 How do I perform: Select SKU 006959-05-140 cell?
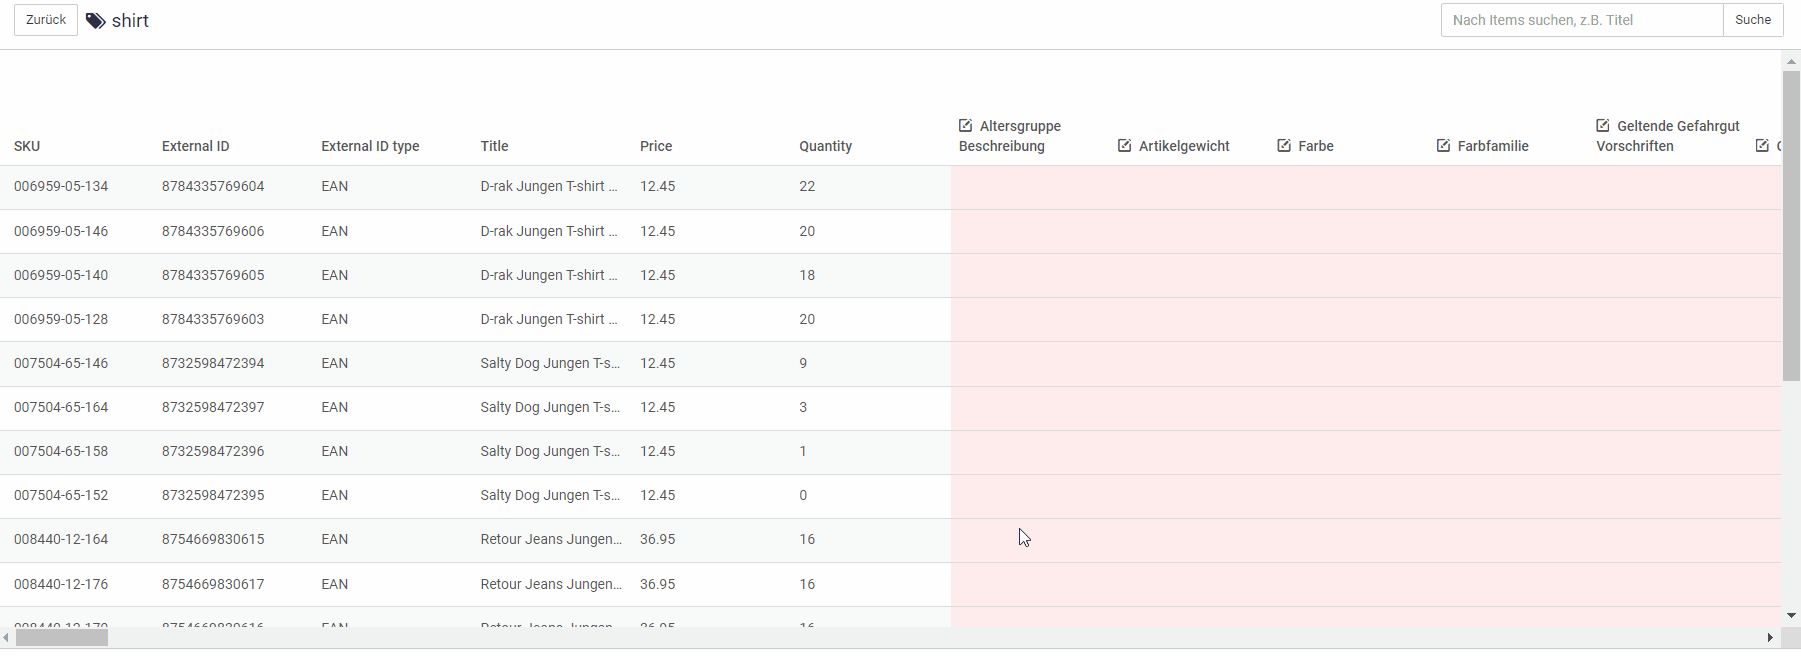point(61,275)
